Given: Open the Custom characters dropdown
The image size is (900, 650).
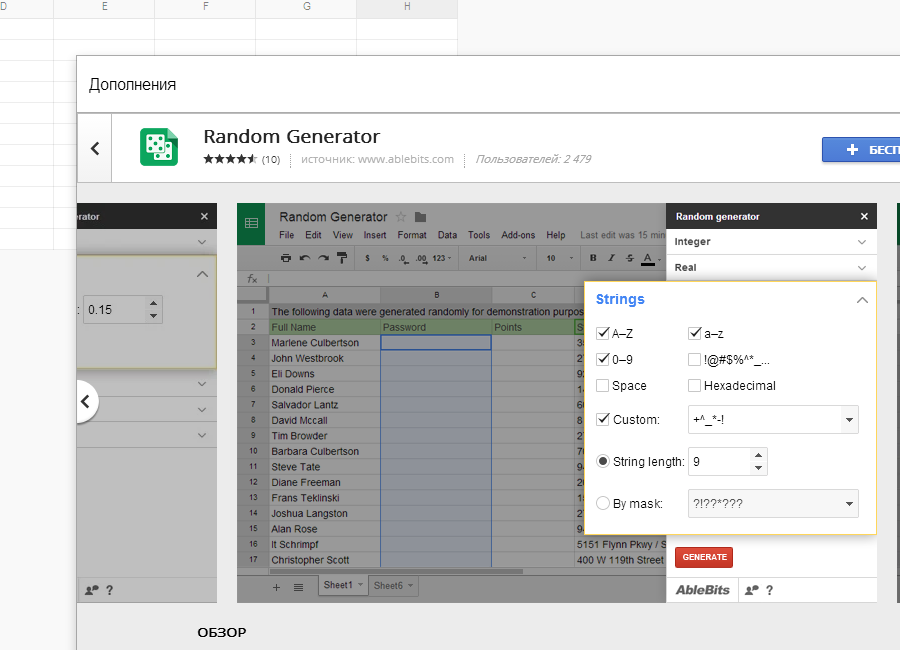Looking at the screenshot, I should click(849, 420).
